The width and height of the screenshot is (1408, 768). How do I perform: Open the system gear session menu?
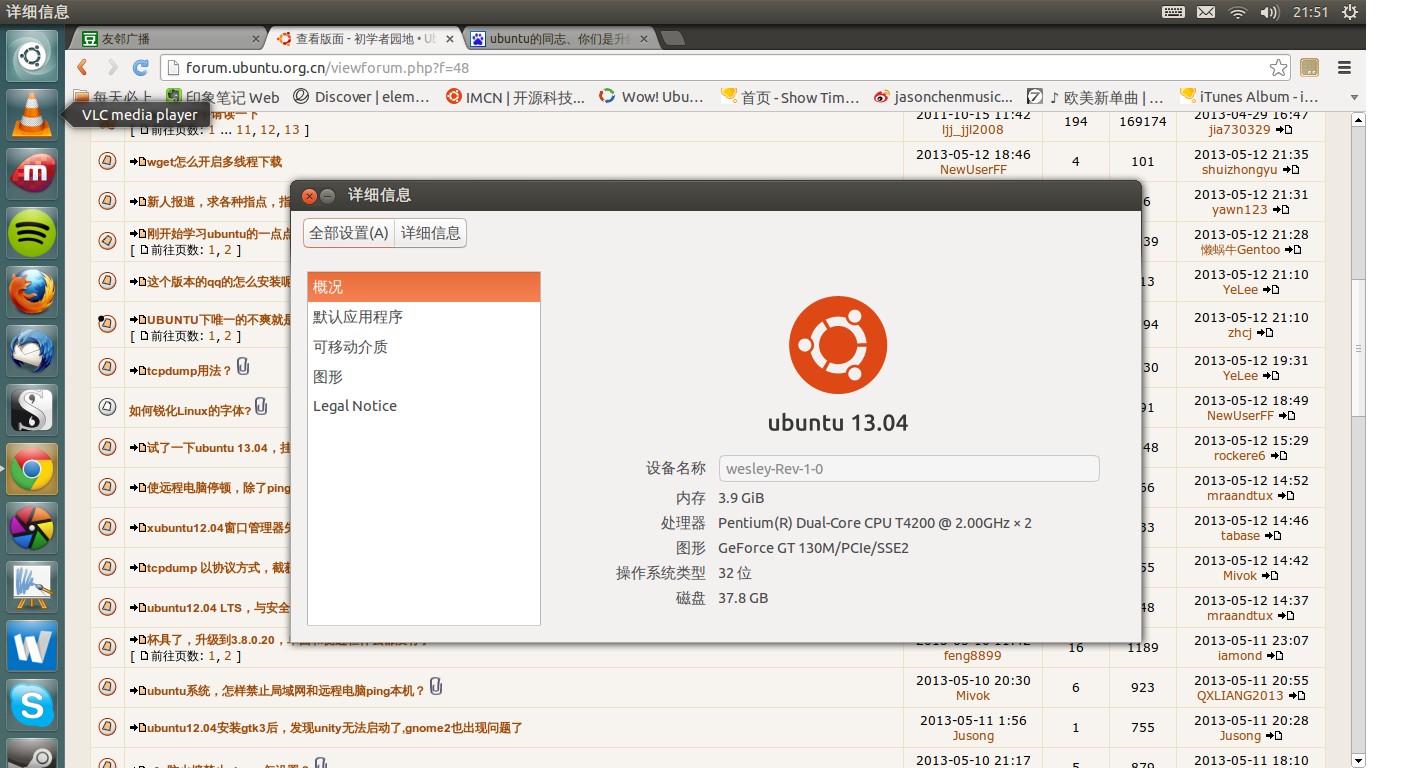[1350, 12]
